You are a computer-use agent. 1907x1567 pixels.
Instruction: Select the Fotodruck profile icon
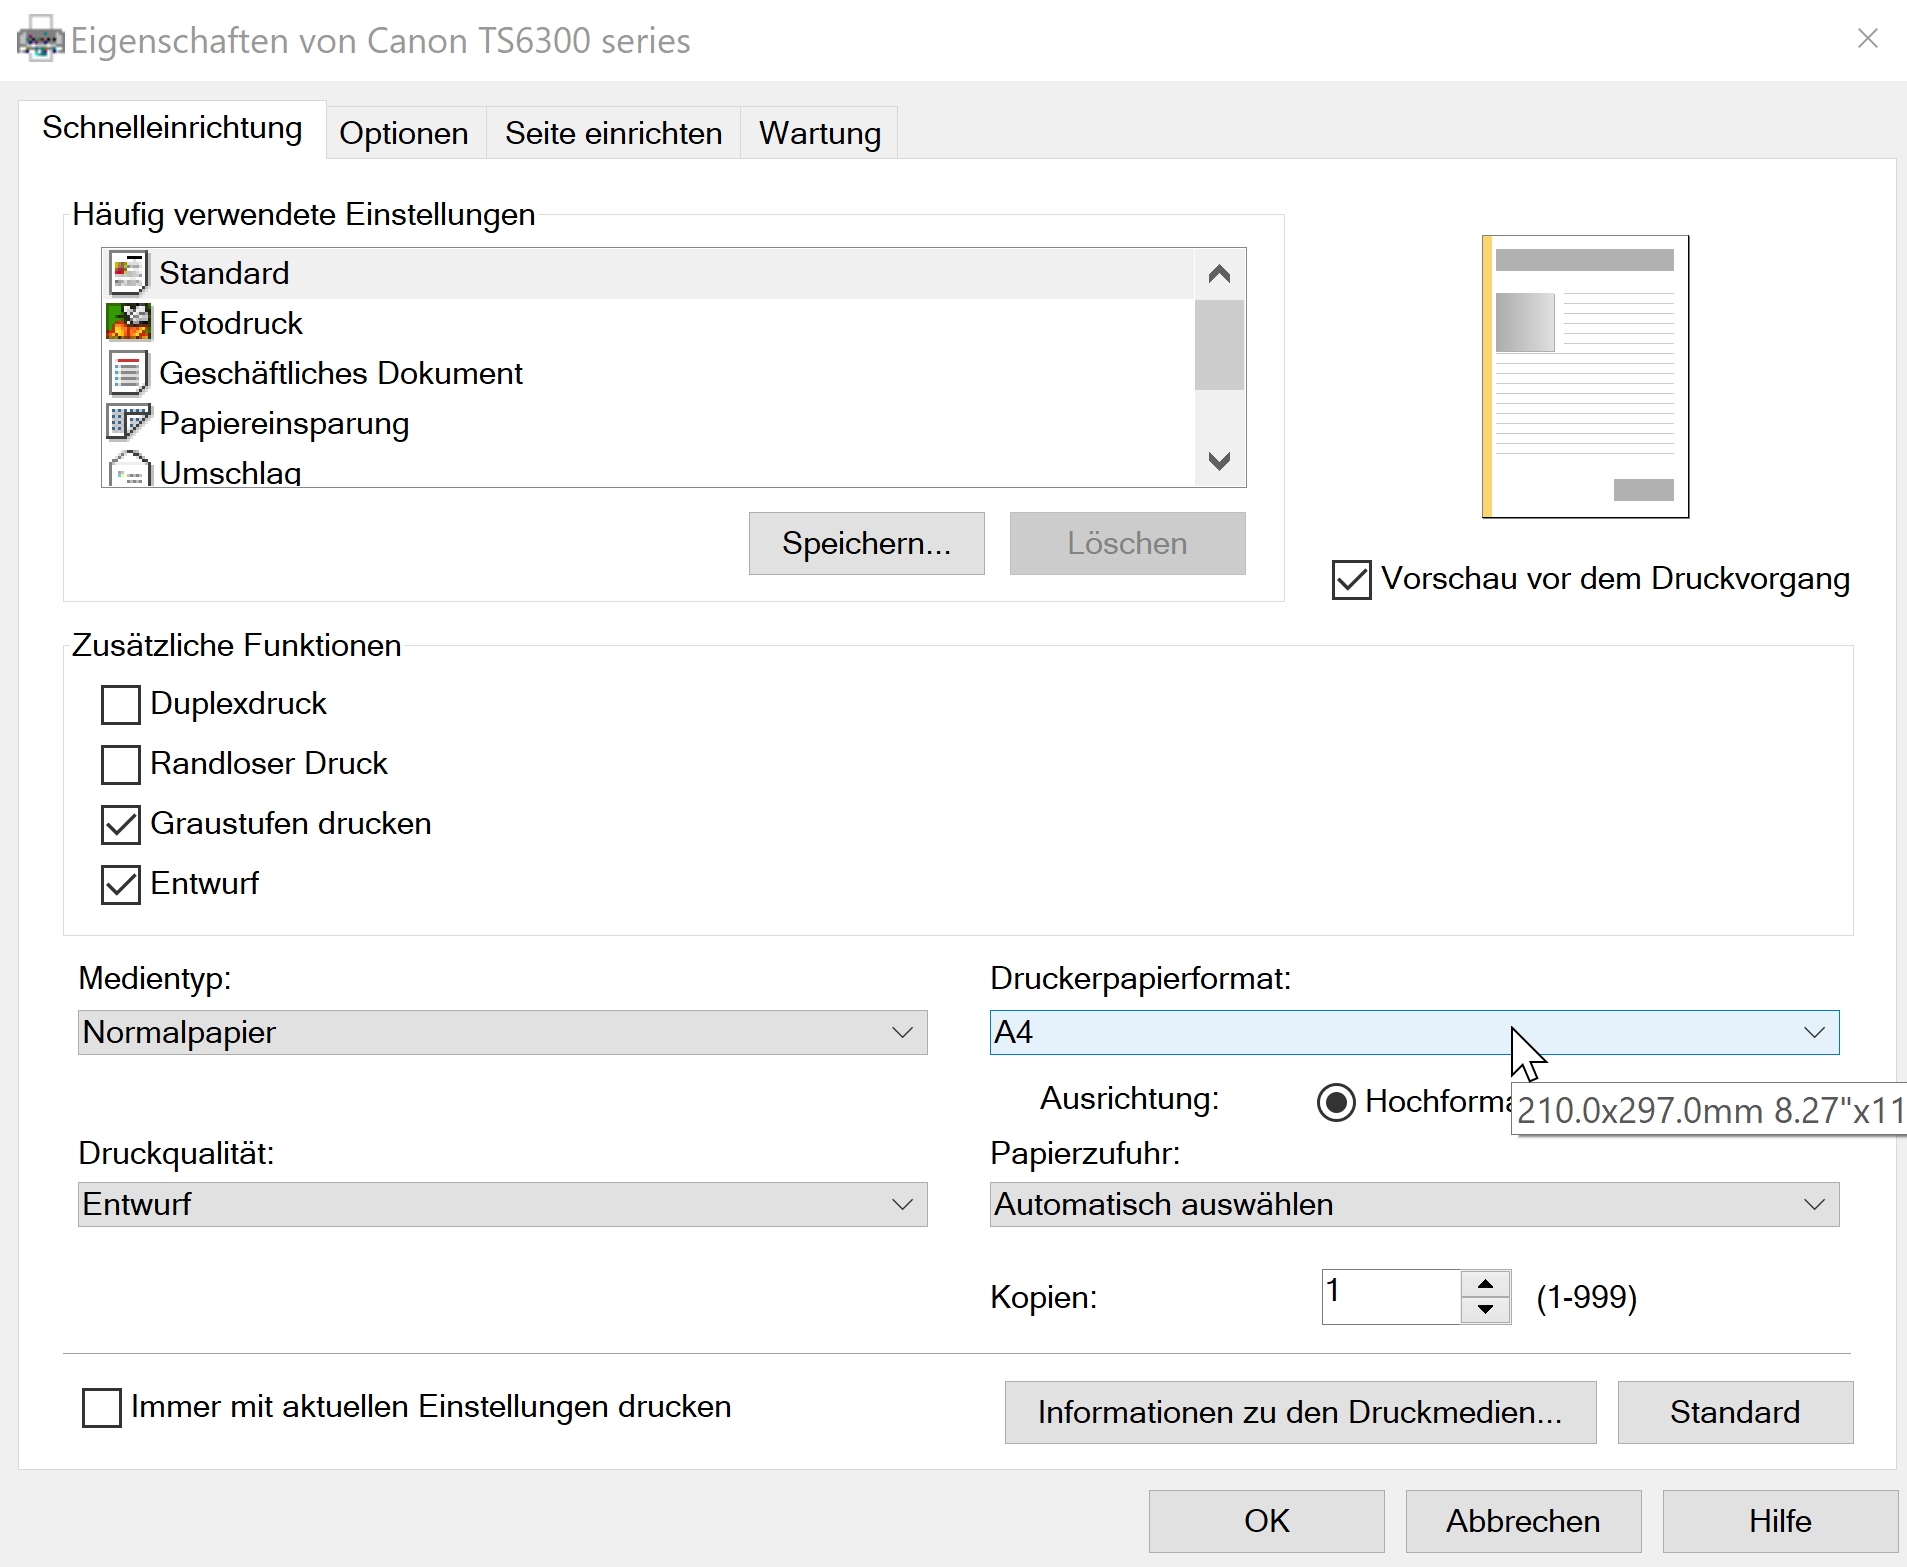(x=128, y=323)
